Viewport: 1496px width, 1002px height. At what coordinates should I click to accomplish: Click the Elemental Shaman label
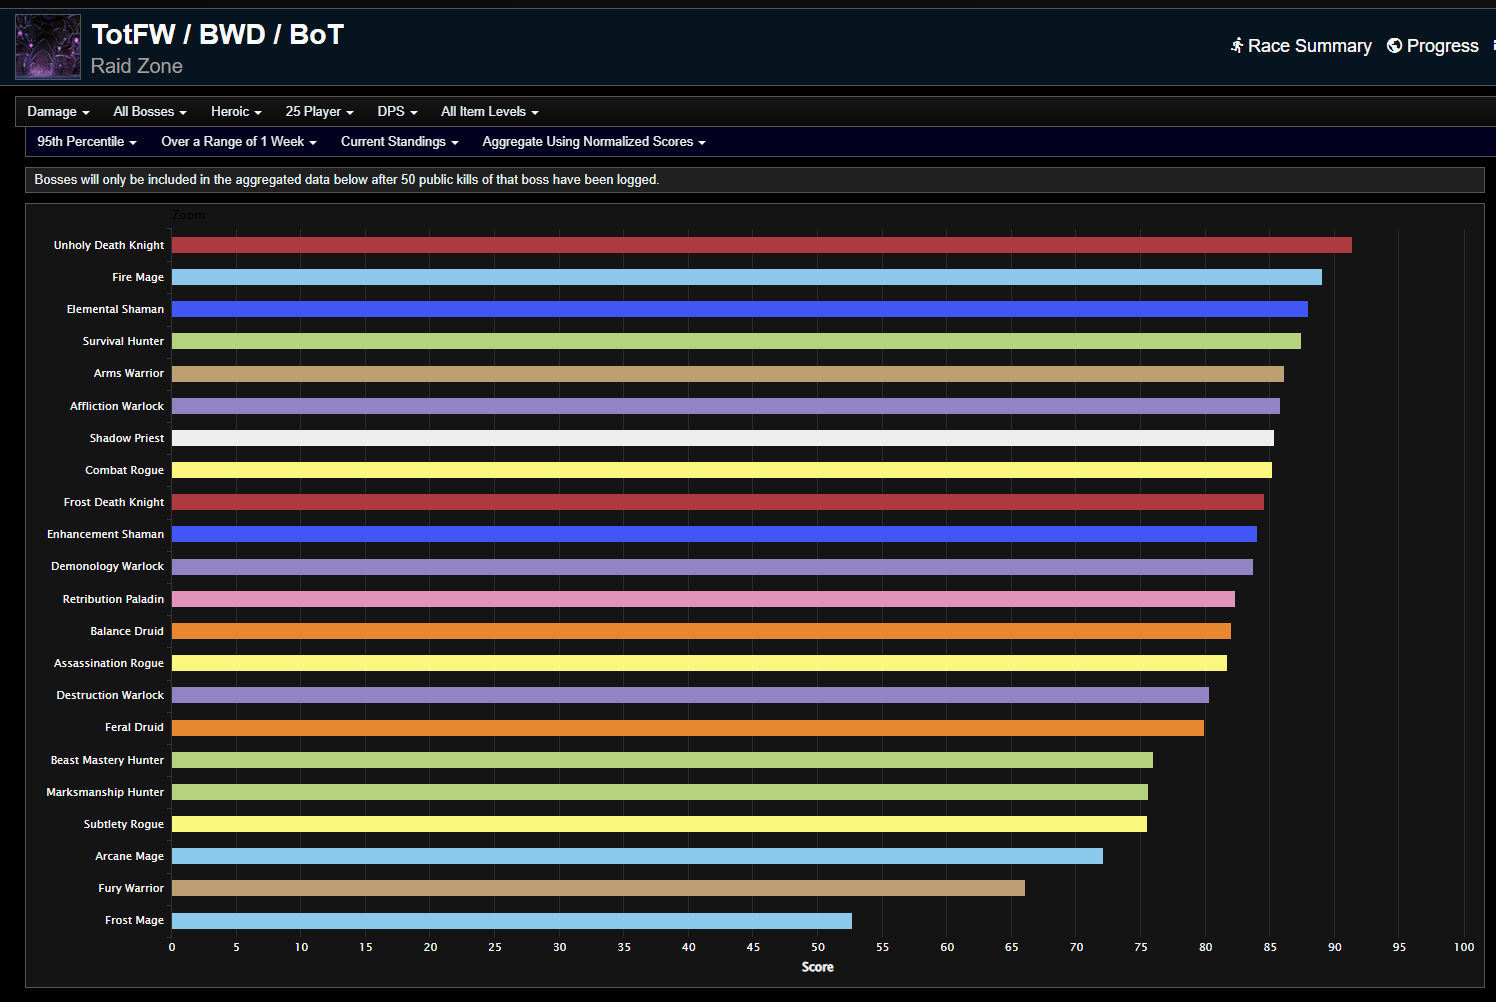click(115, 309)
